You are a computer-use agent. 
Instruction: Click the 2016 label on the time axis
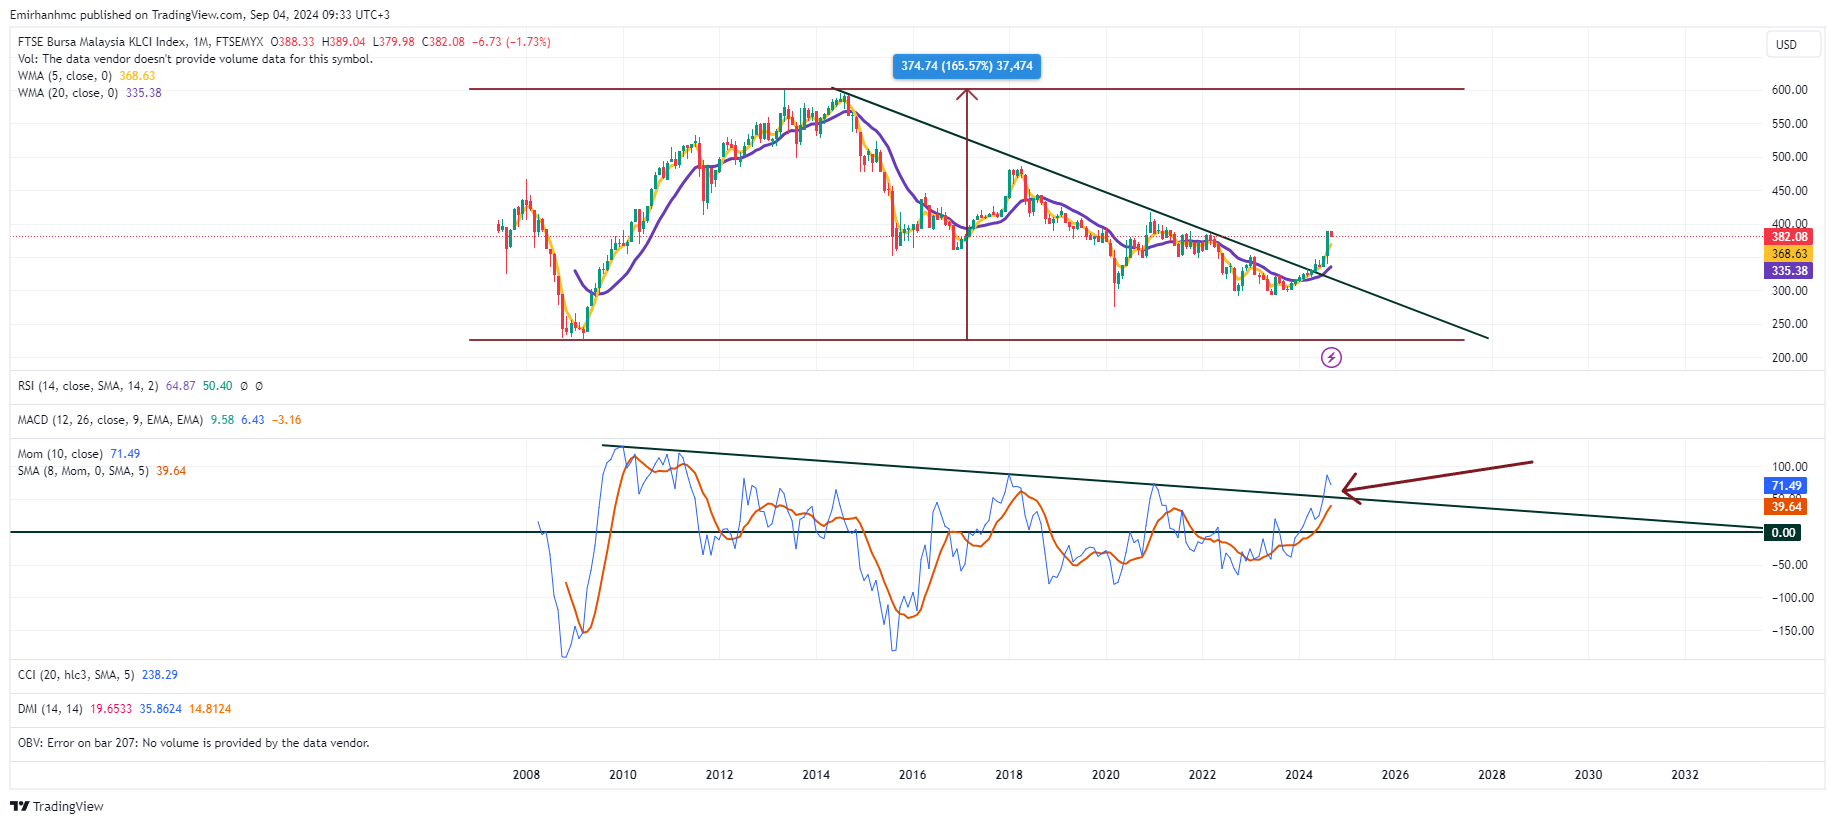[912, 775]
